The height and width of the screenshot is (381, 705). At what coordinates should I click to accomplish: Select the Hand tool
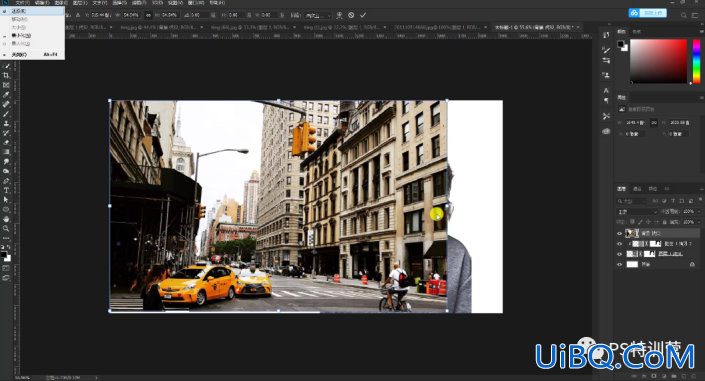tap(6, 219)
